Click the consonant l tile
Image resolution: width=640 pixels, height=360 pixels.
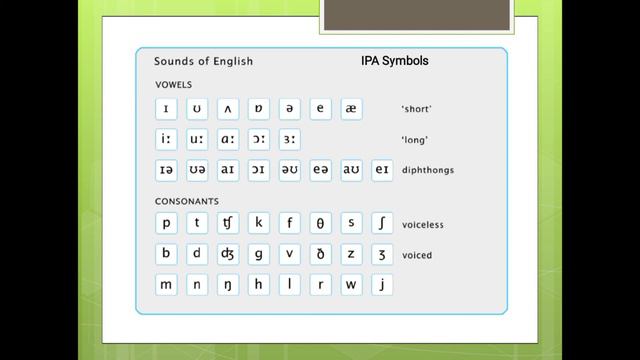pyautogui.click(x=290, y=284)
